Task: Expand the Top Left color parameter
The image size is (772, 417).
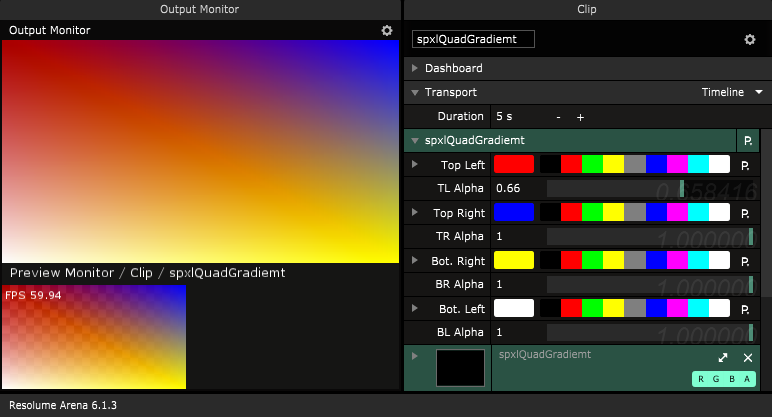Action: [x=415, y=164]
